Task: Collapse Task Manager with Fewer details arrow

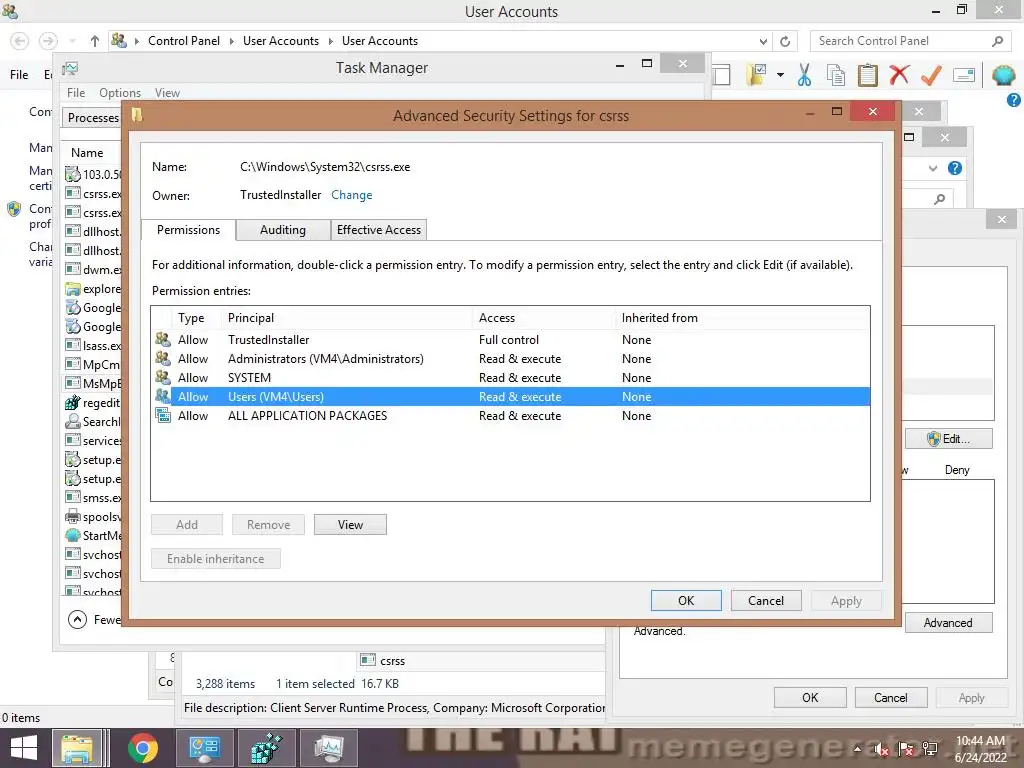Action: click(77, 619)
